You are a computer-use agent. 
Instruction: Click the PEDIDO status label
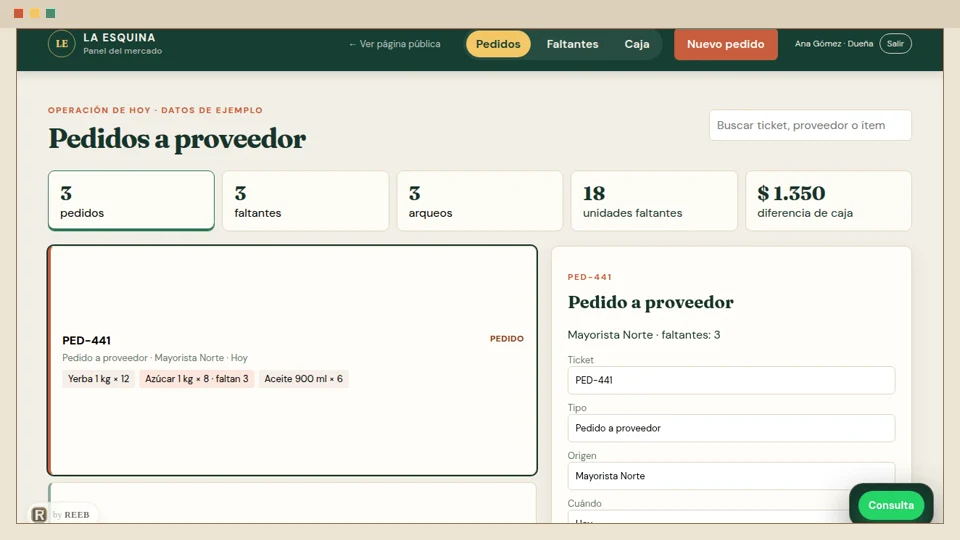[506, 339]
